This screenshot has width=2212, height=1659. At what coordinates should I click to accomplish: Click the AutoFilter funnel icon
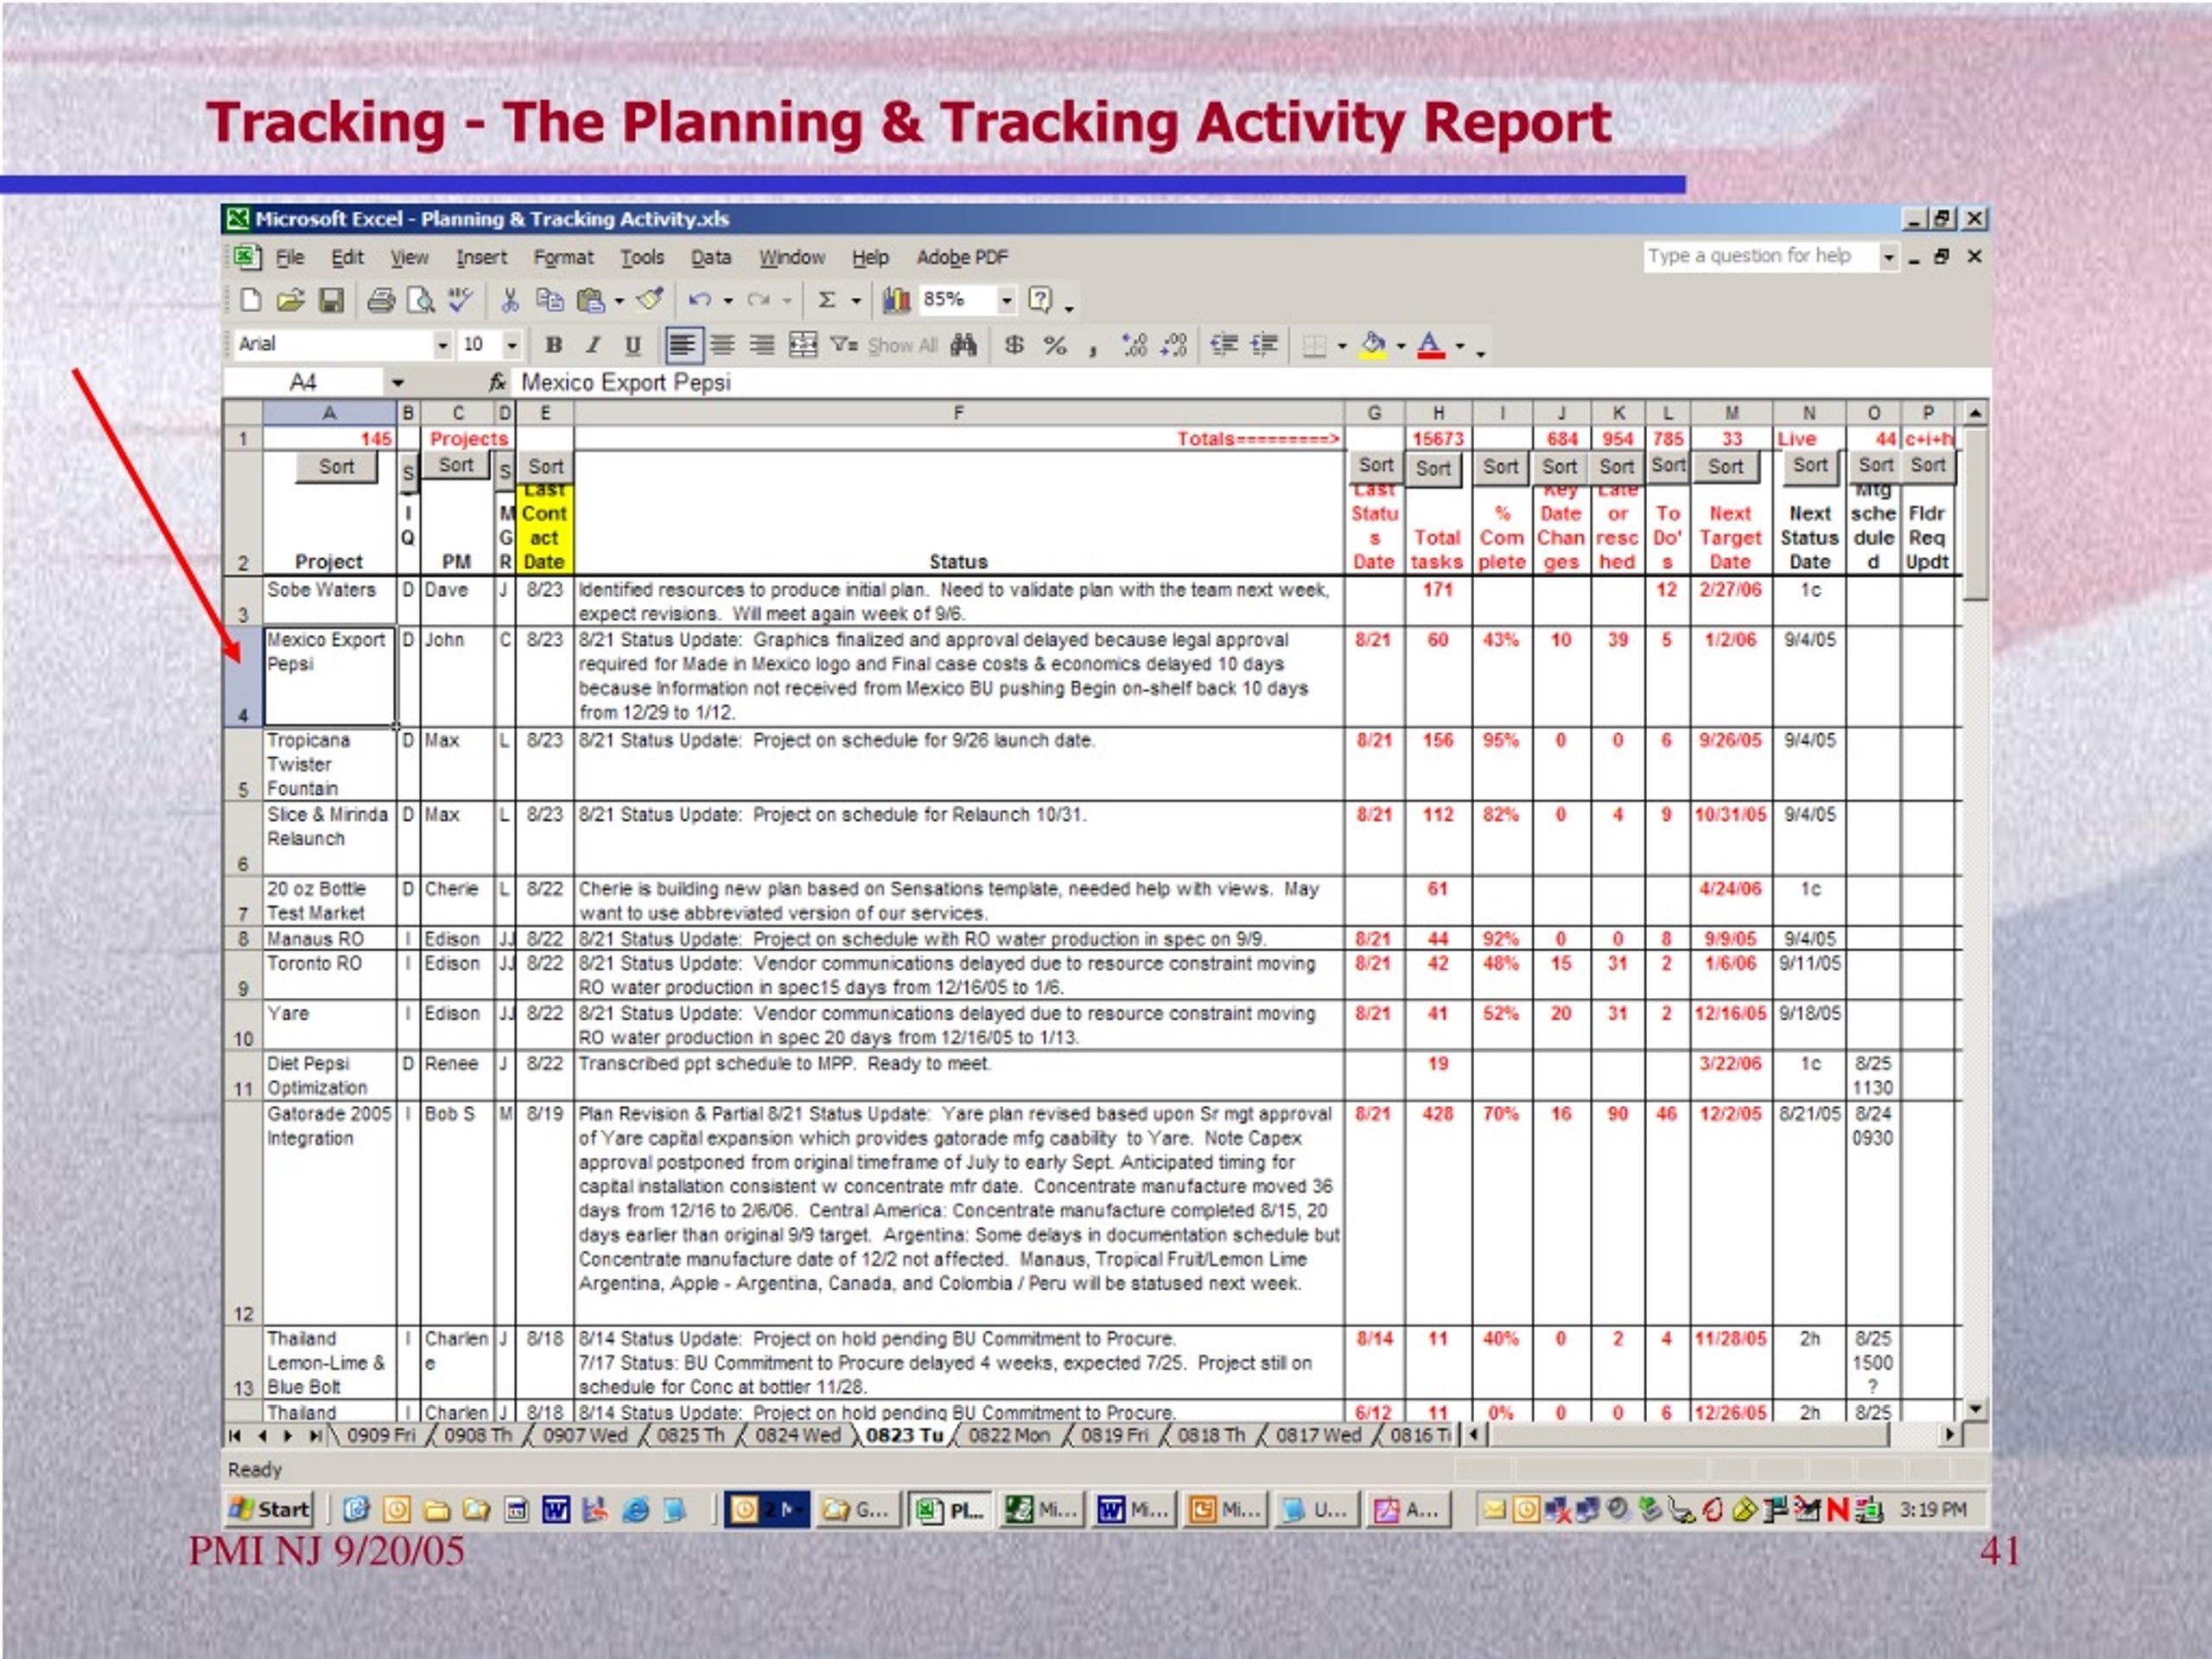(x=845, y=345)
